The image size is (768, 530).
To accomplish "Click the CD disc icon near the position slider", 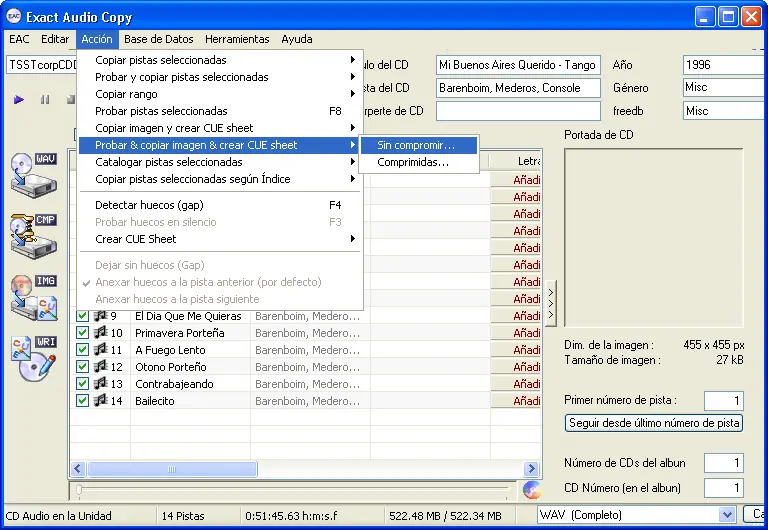I will pos(531,489).
